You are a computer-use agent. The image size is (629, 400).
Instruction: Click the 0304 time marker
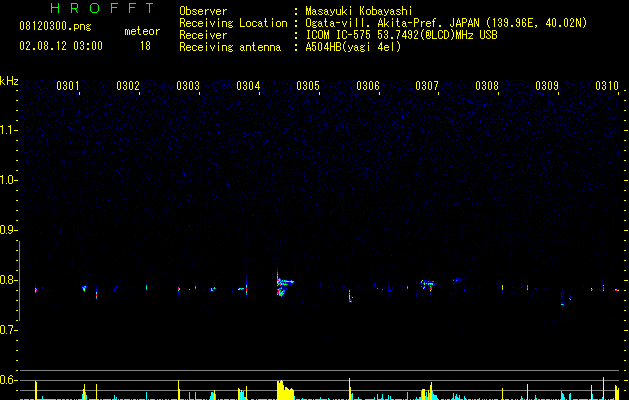(248, 85)
